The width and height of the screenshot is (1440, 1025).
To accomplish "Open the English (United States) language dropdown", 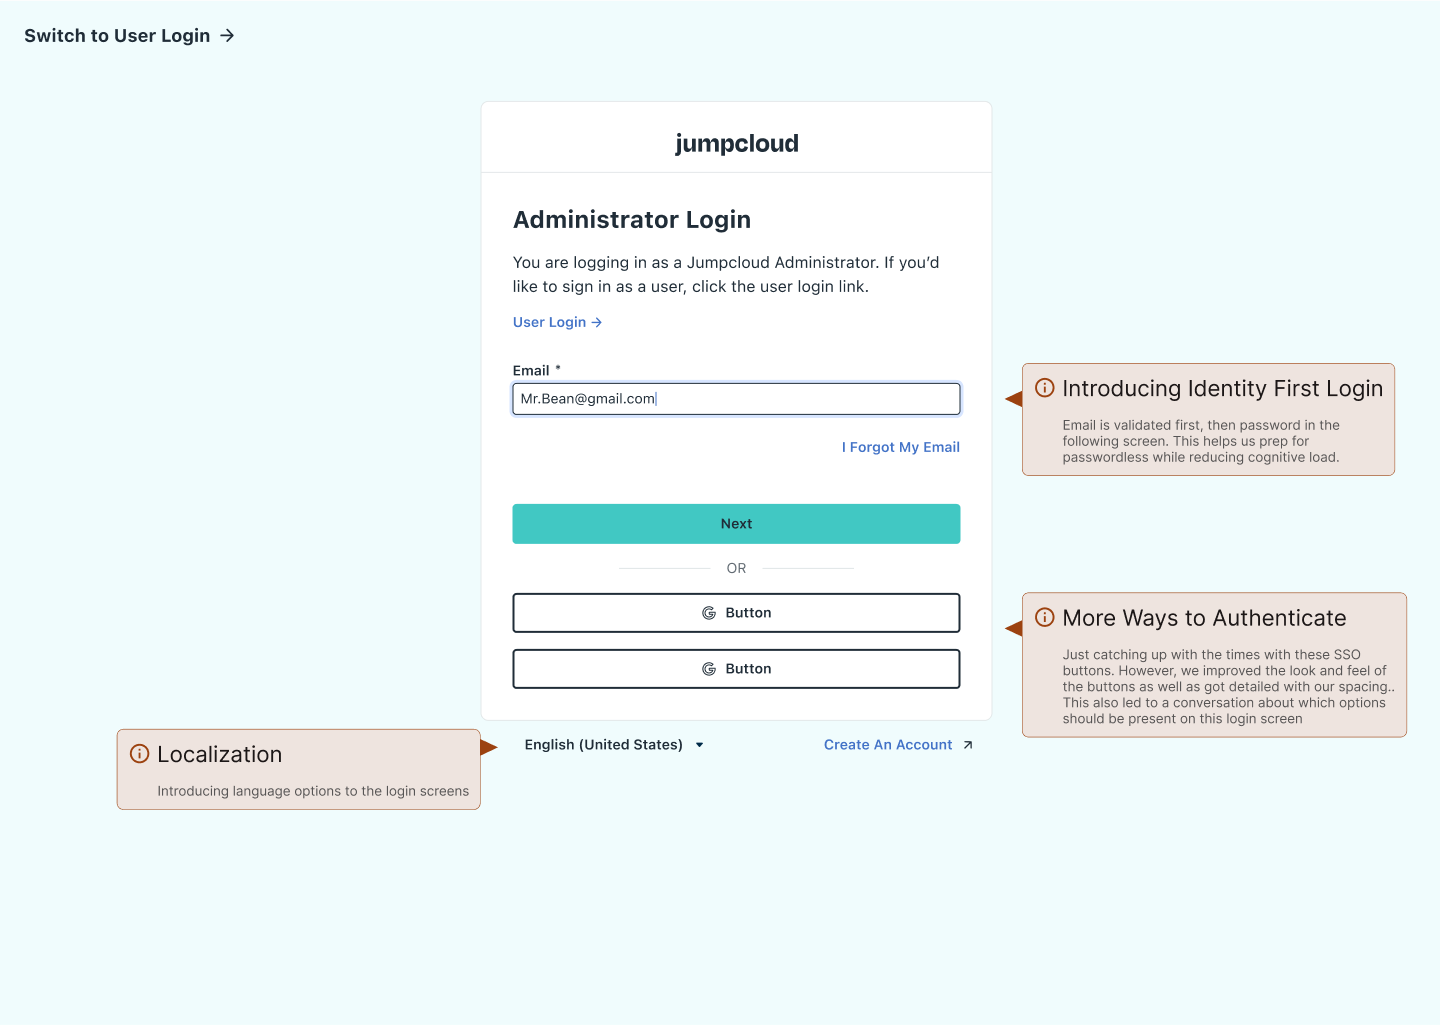I will tap(603, 745).
